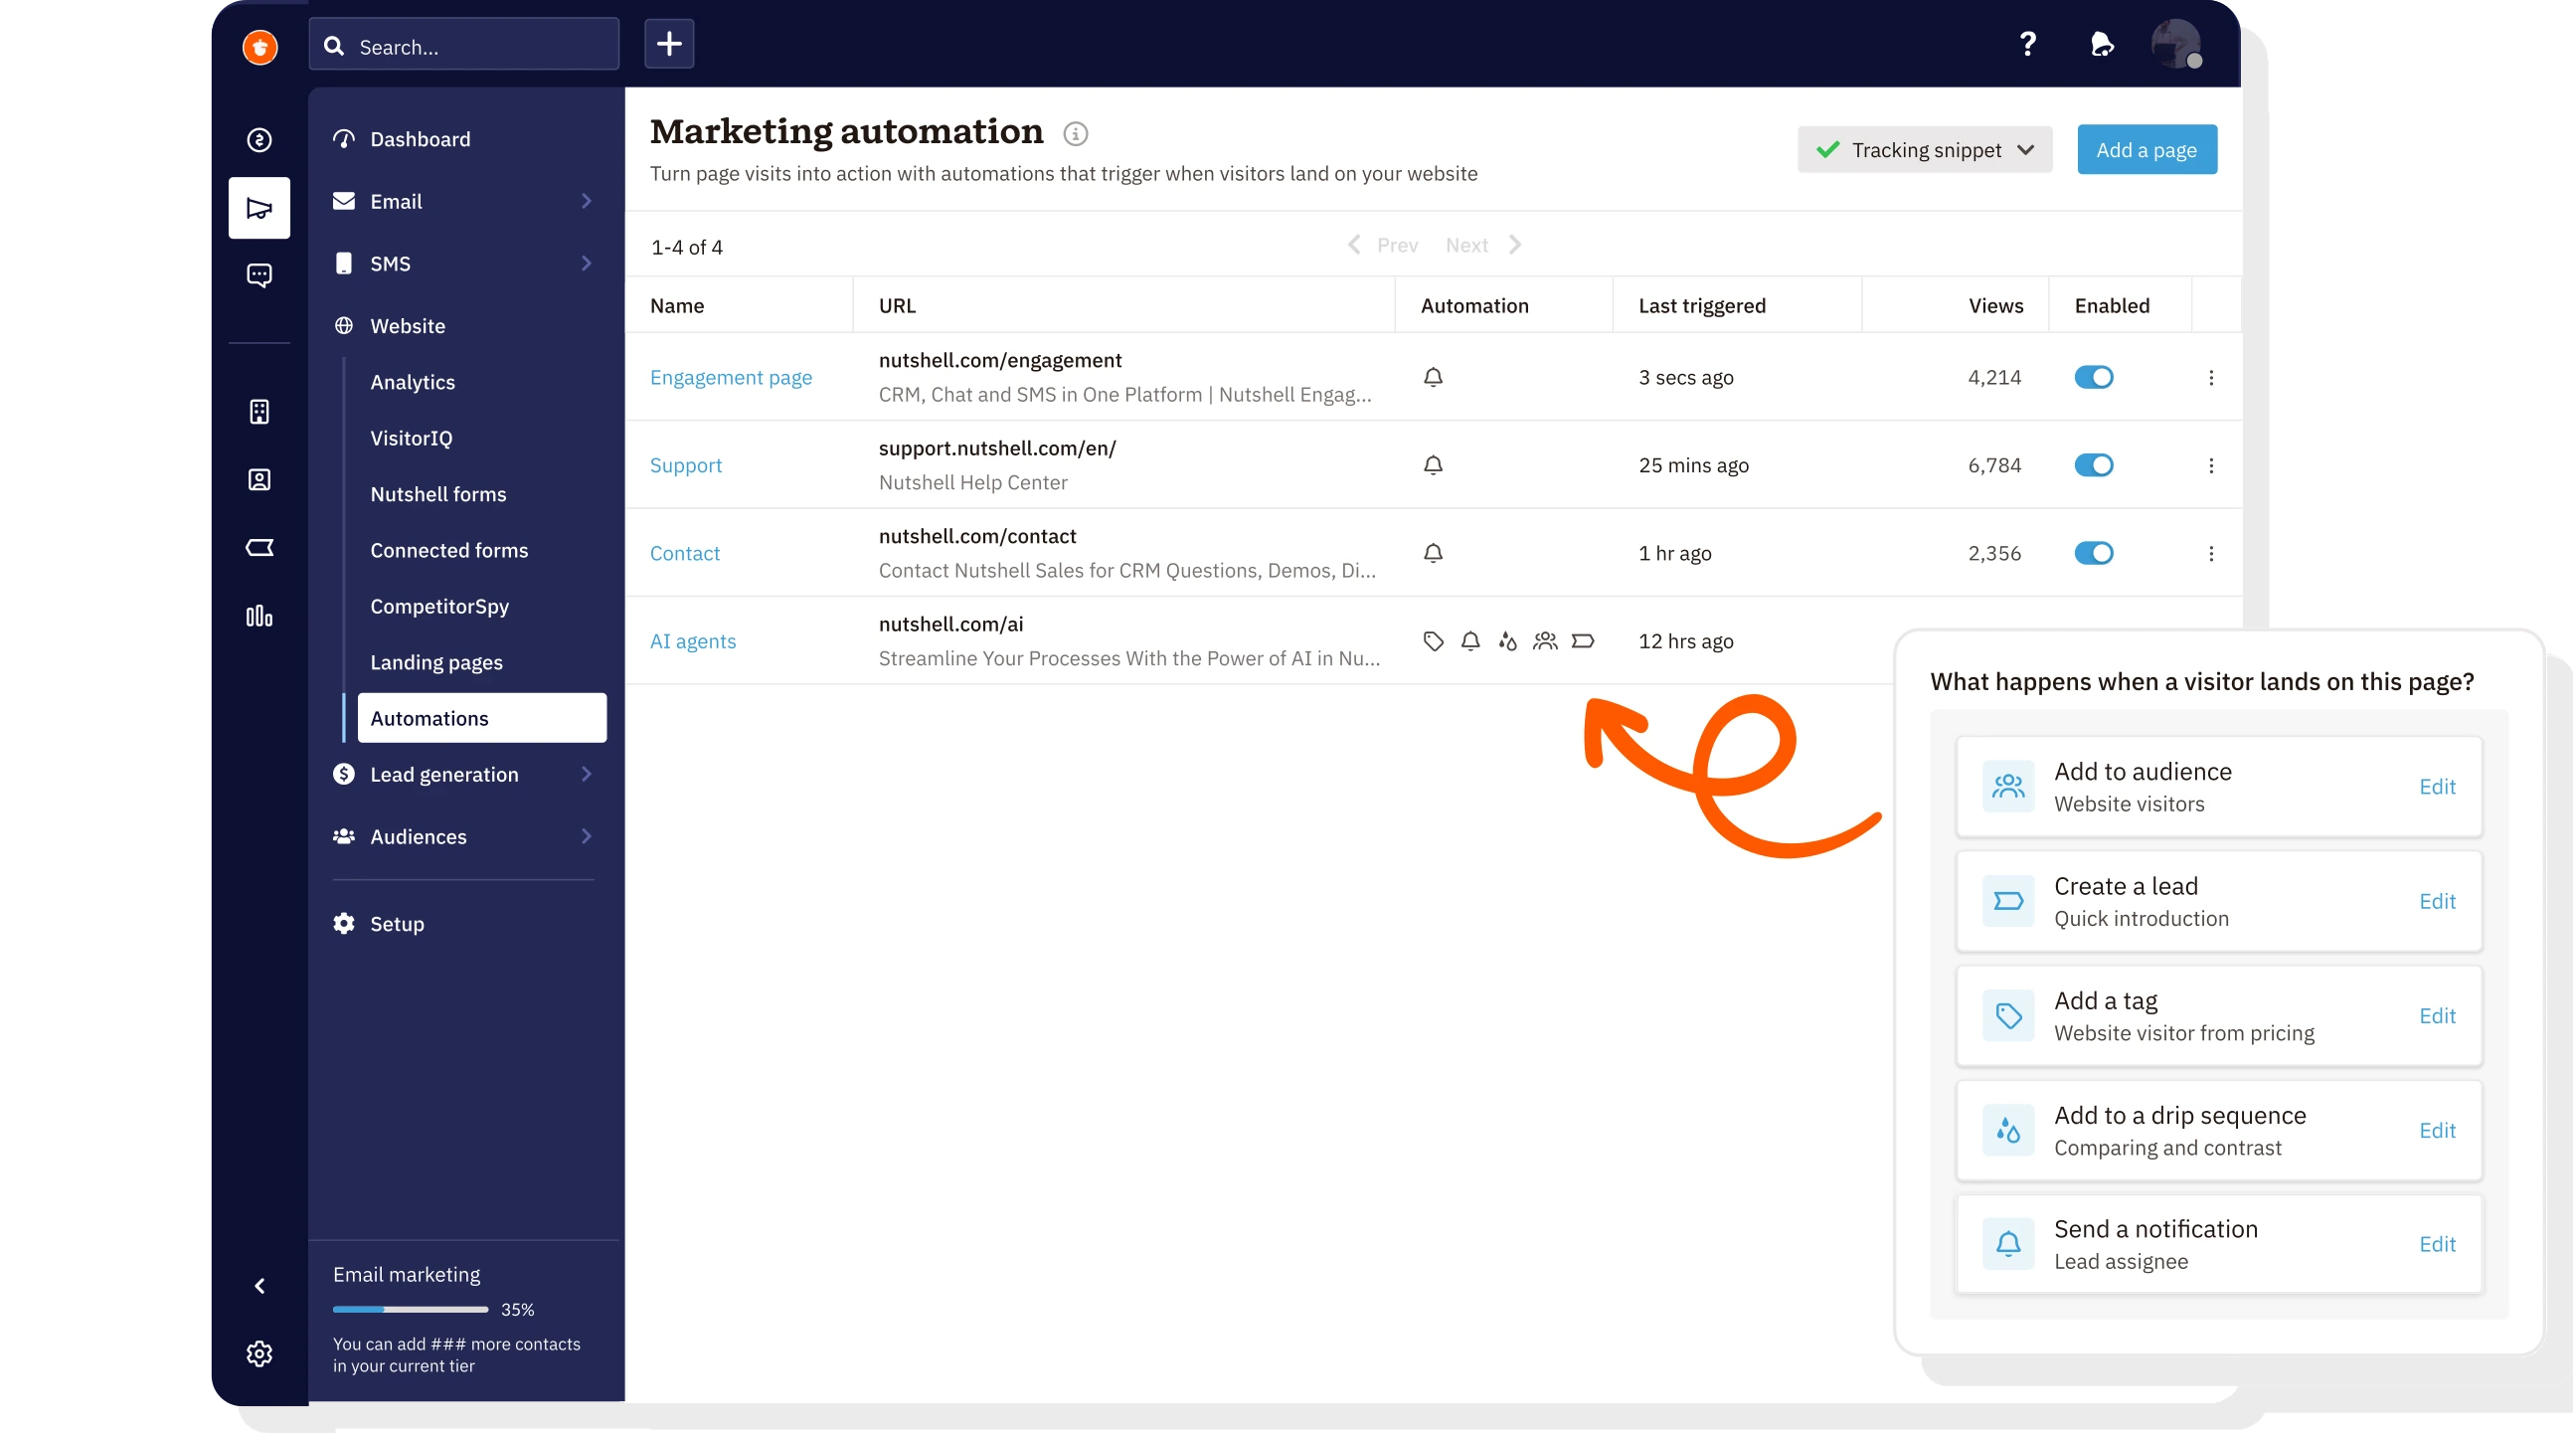
Task: Click the plus quick-add button
Action: point(669,44)
